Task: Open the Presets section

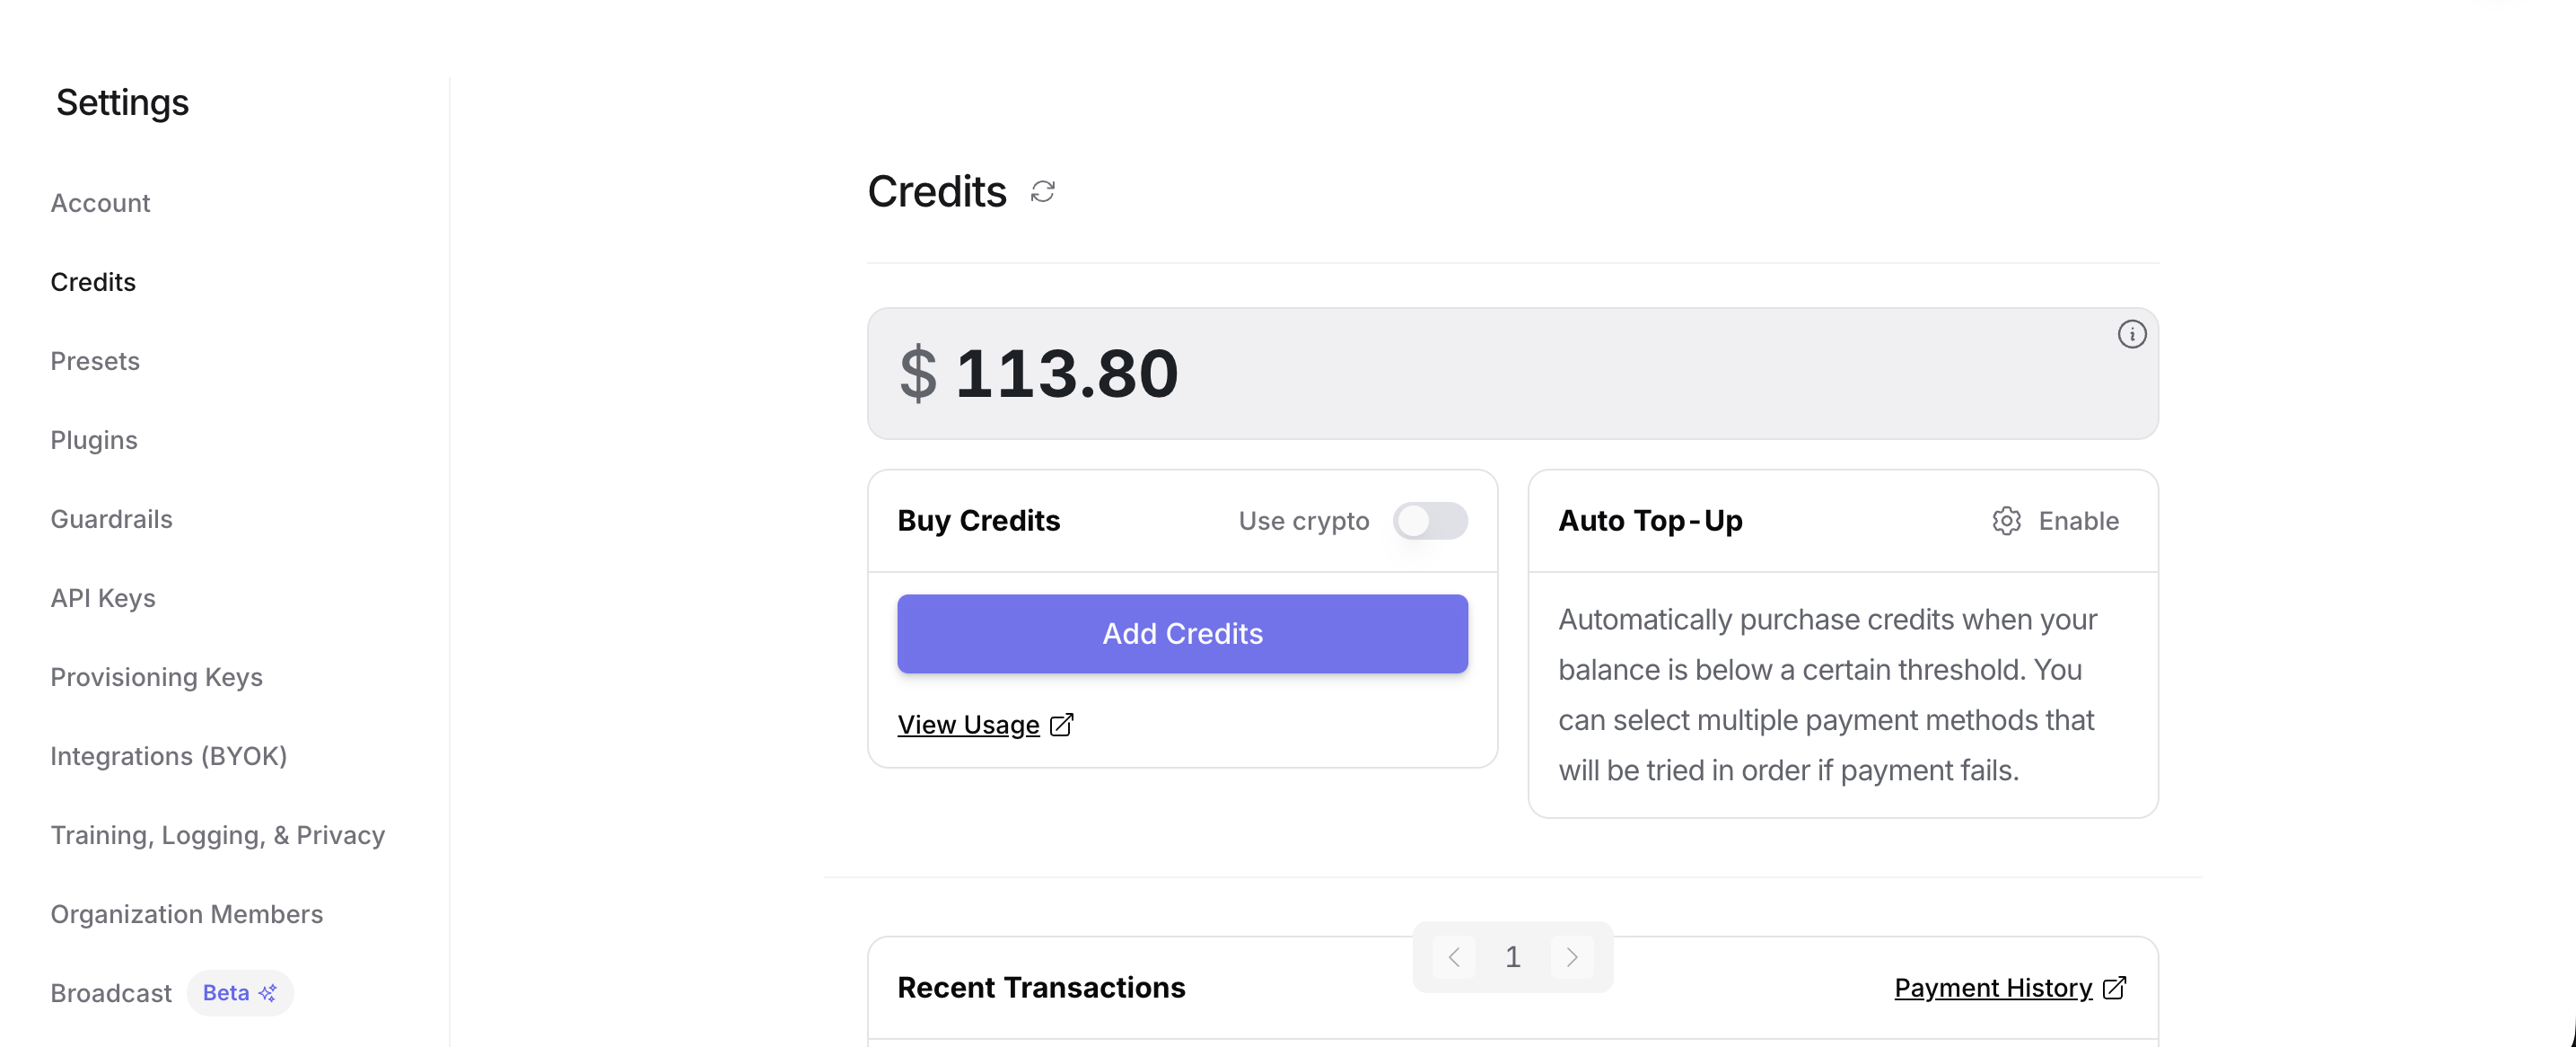Action: [x=95, y=361]
